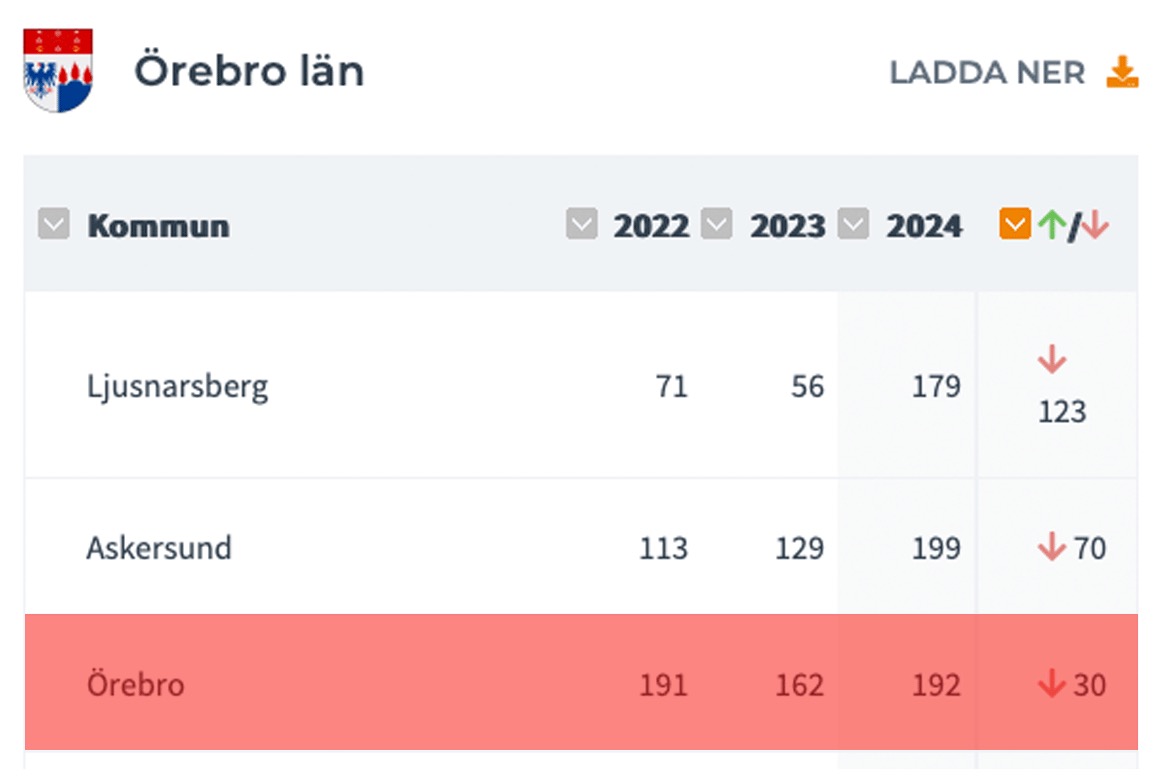Click the green up arrow in header
Viewport: 1170px width, 780px height.
click(1050, 226)
